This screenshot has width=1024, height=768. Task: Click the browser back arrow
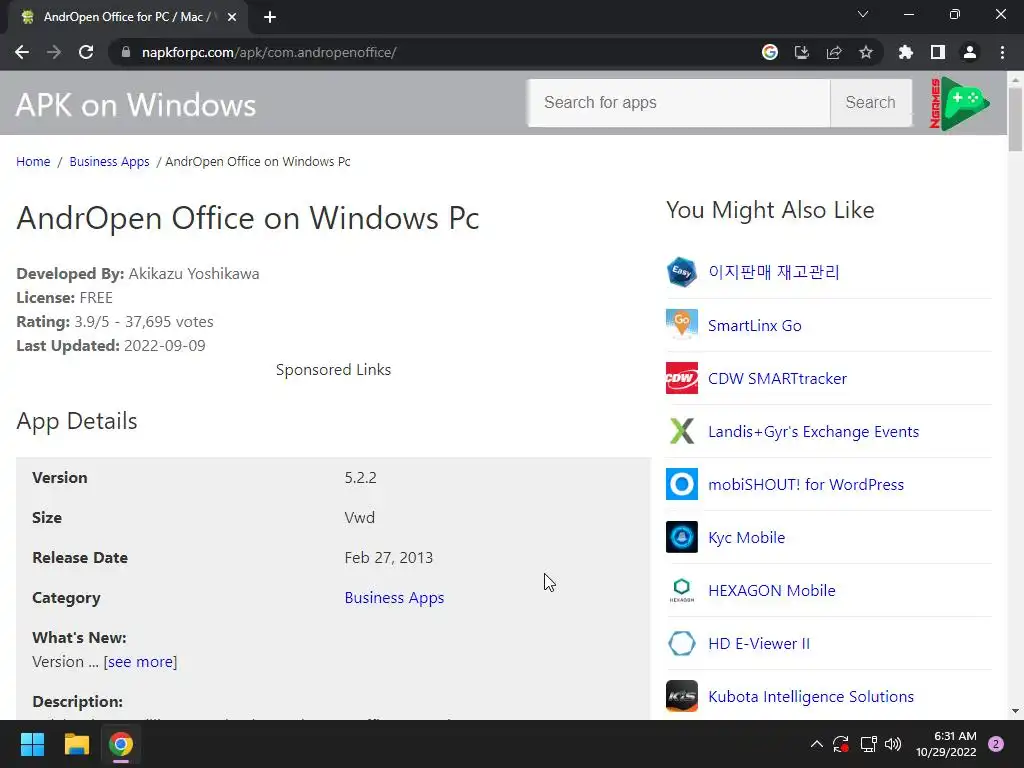(22, 52)
